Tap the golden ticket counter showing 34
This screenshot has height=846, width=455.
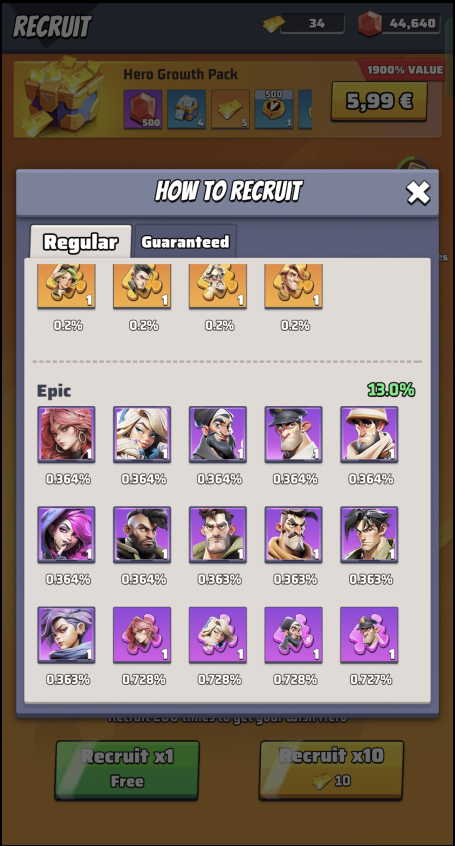coord(304,24)
